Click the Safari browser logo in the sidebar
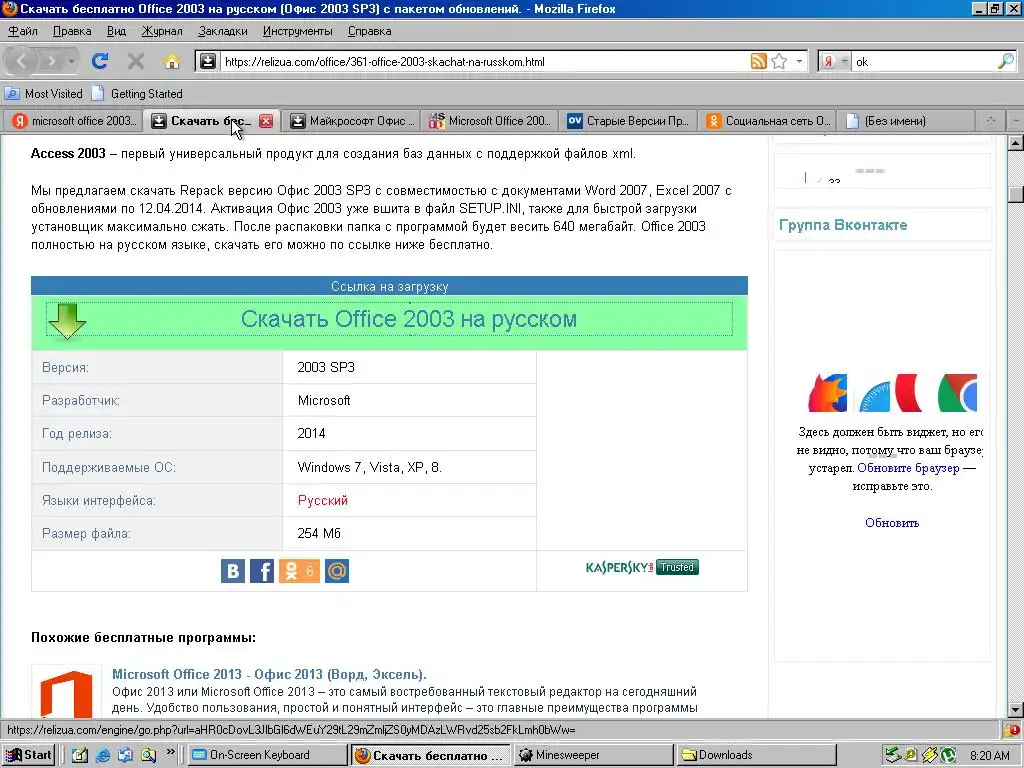Screen dimensions: 1024x768 874,397
